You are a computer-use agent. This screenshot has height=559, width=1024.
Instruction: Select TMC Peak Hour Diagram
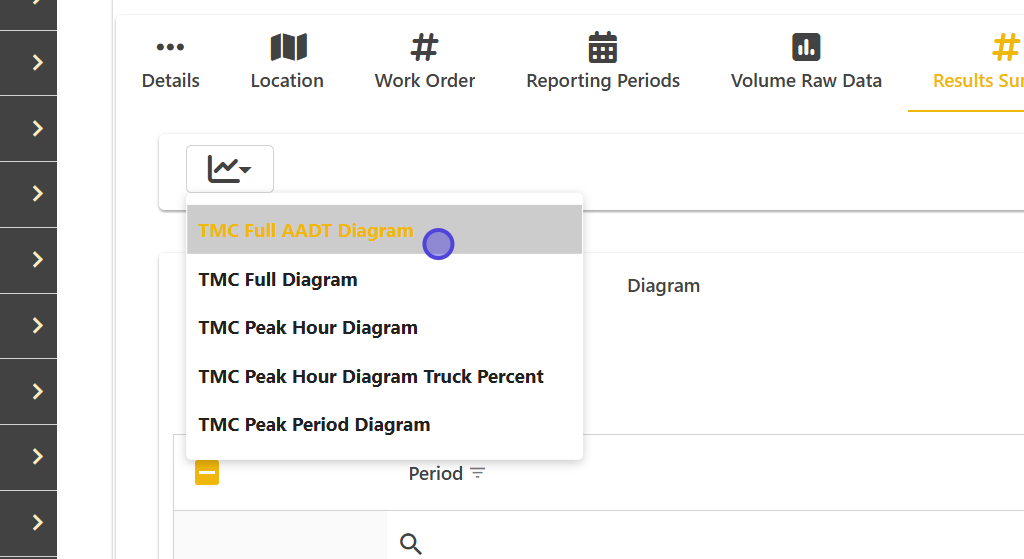pos(308,328)
